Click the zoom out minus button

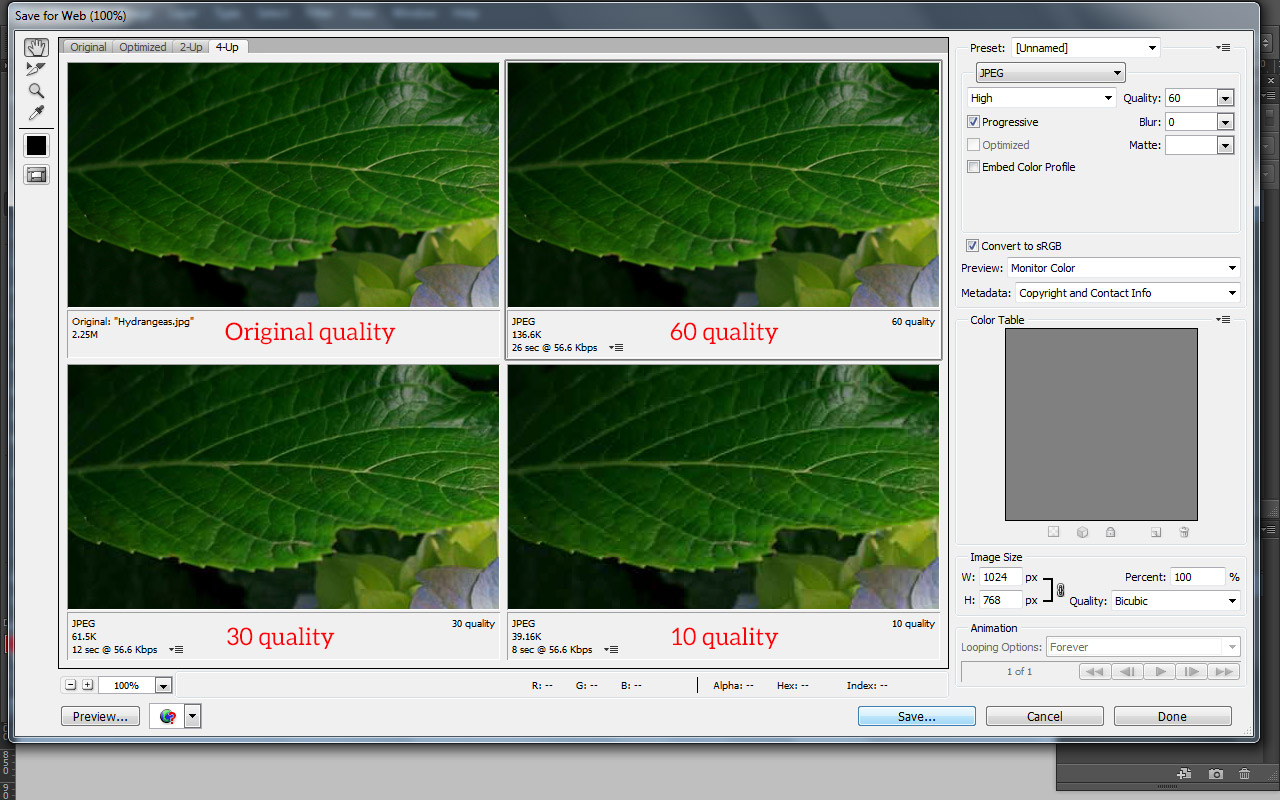click(70, 685)
